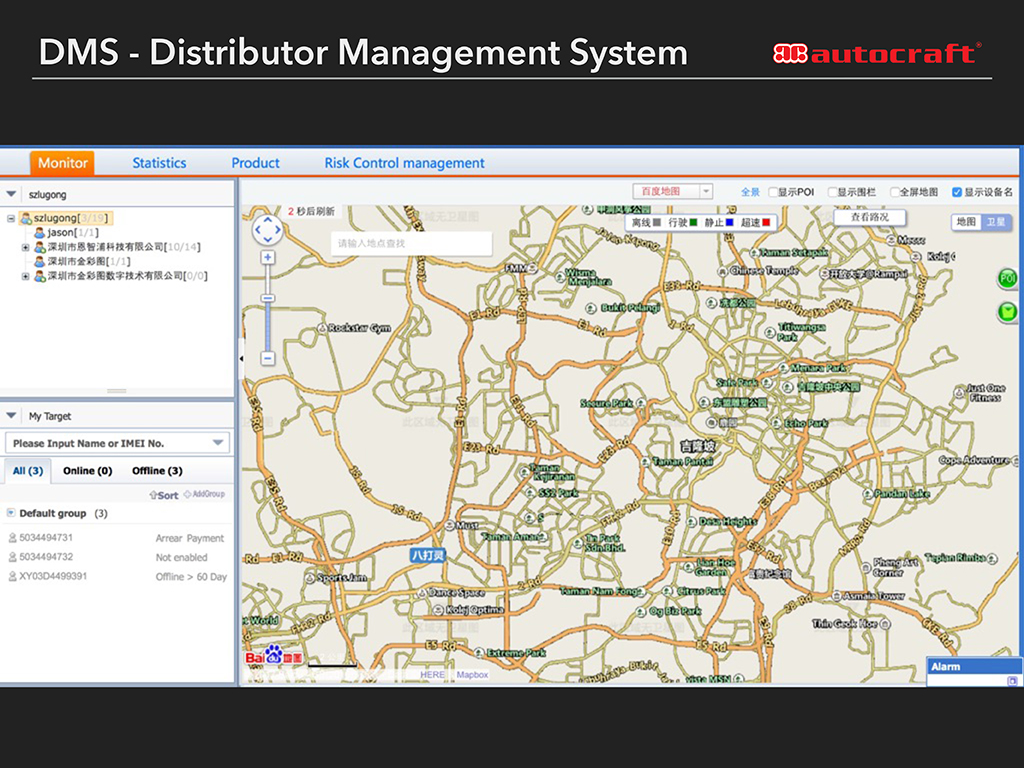Click the user icon of 深圳市金彩图数字技术有限公司

point(40,276)
